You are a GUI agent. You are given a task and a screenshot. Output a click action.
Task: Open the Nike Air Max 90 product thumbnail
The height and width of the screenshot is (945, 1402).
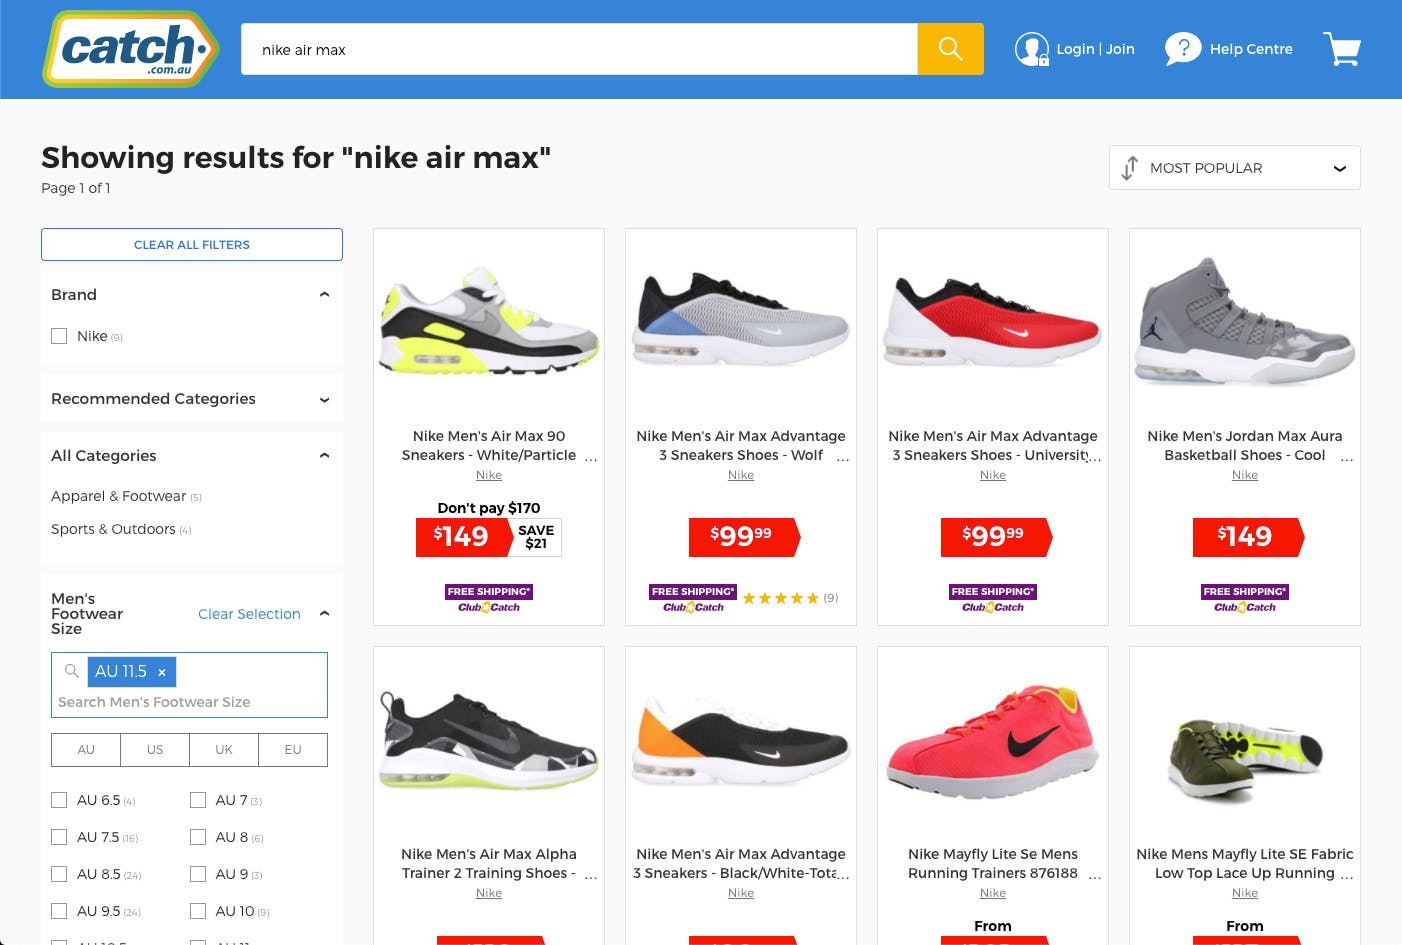tap(489, 320)
